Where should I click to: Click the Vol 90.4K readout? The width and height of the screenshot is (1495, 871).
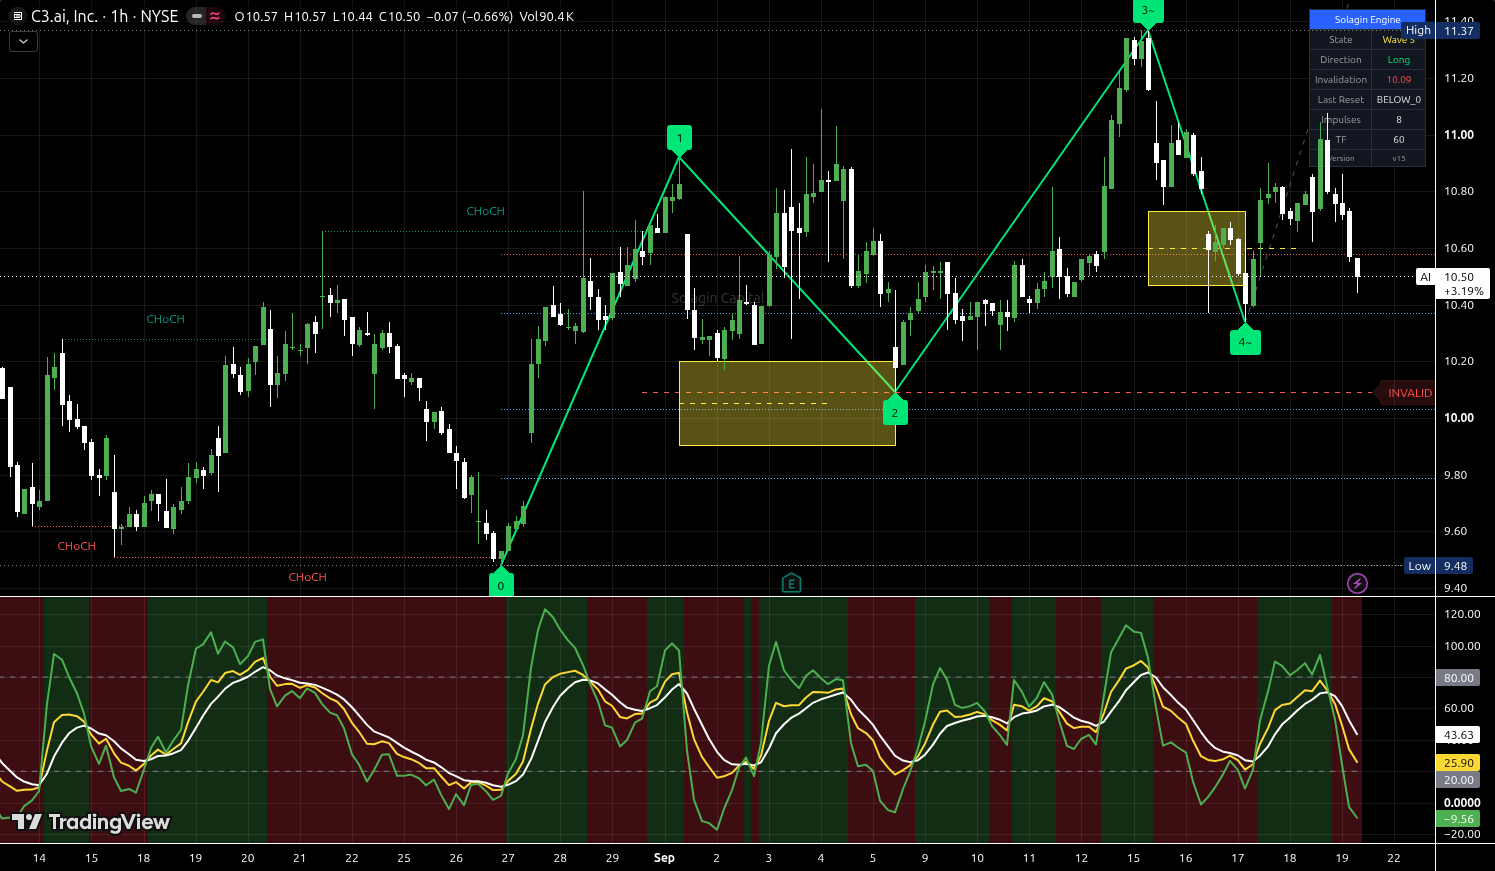546,17
